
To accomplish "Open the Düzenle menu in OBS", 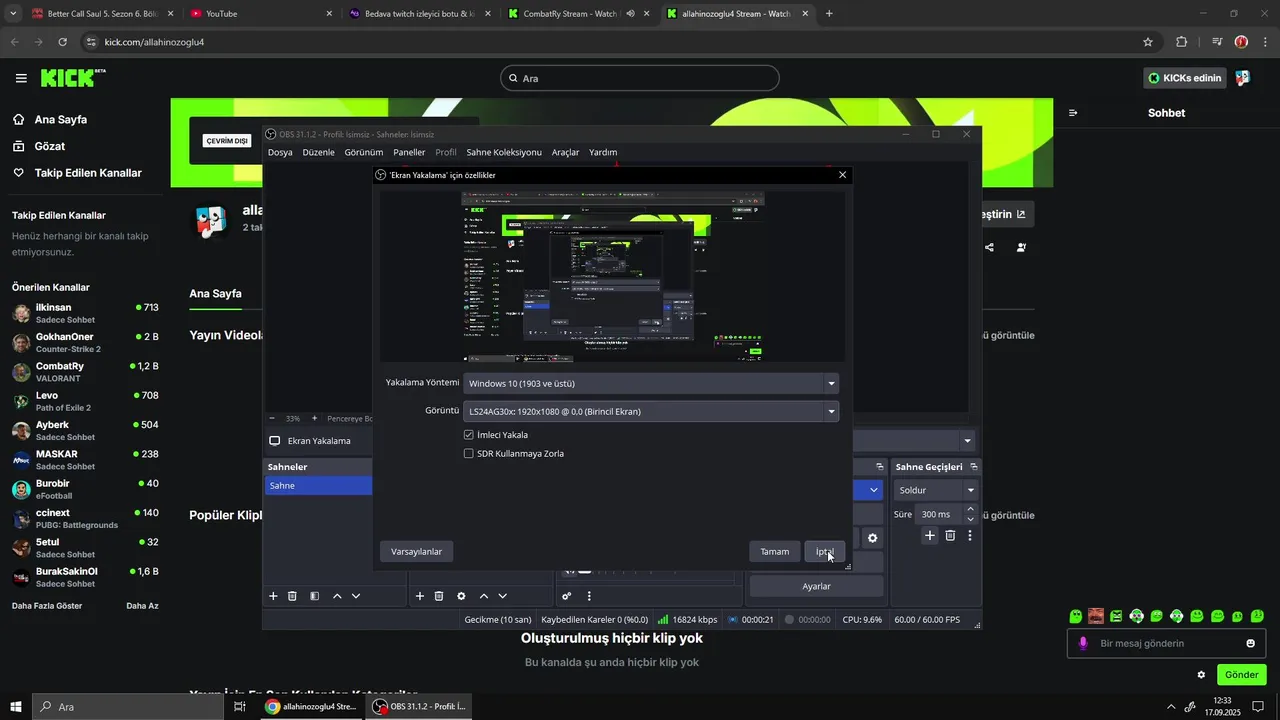I will [x=318, y=152].
